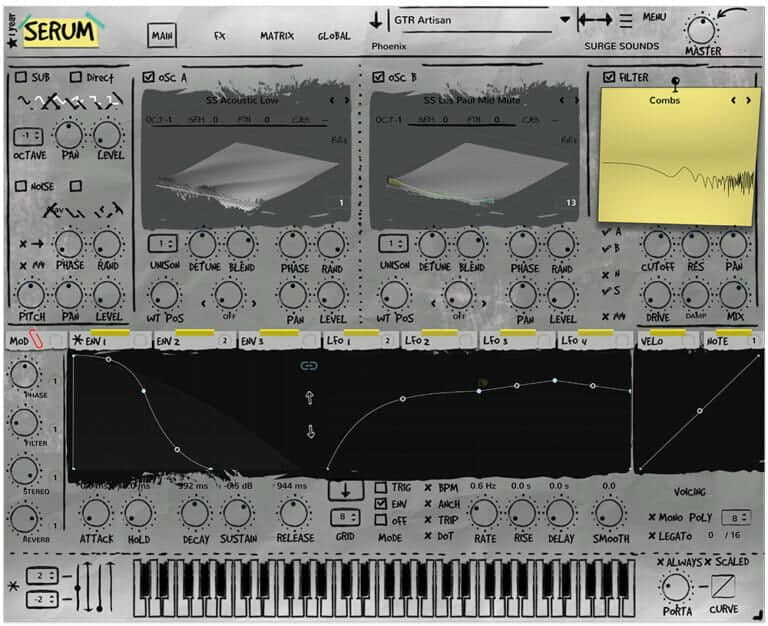Viewport: 768px width, 626px height.
Task: Click OSC B warp mode right arrow
Action: 483,304
